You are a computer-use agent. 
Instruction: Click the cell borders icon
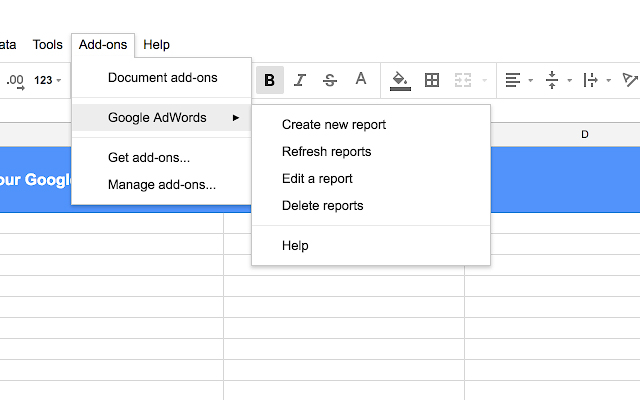[432, 80]
